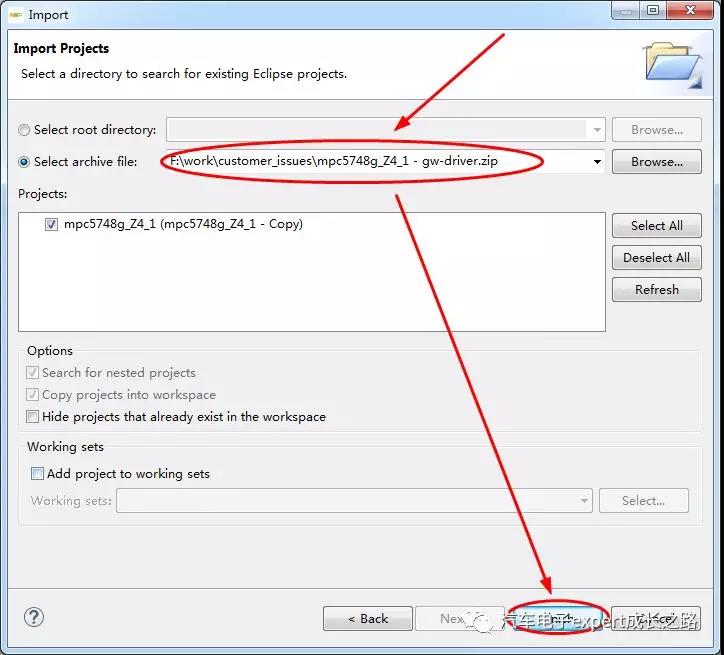Click the Refresh button
Viewport: 724px width, 655px height.
[656, 290]
